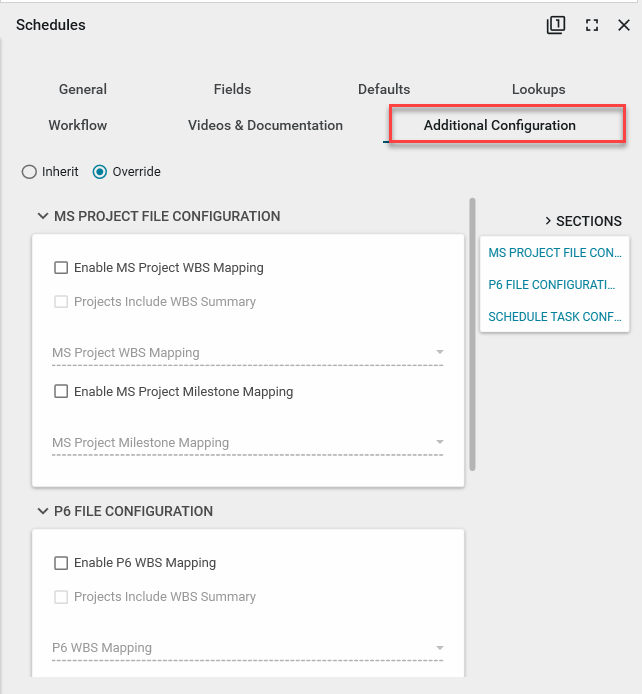642x694 pixels.
Task: Enable P6 WBS Mapping checkbox
Action: coord(61,563)
